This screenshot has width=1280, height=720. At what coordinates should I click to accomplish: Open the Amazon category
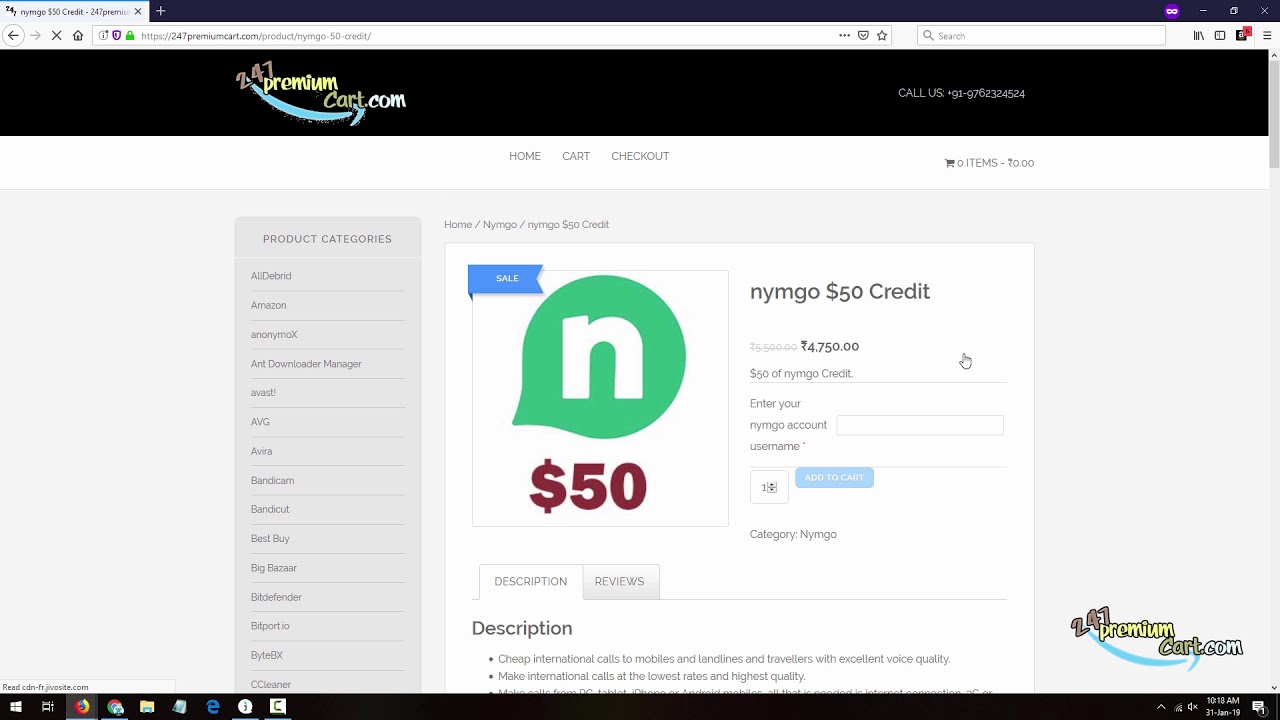tap(268, 305)
